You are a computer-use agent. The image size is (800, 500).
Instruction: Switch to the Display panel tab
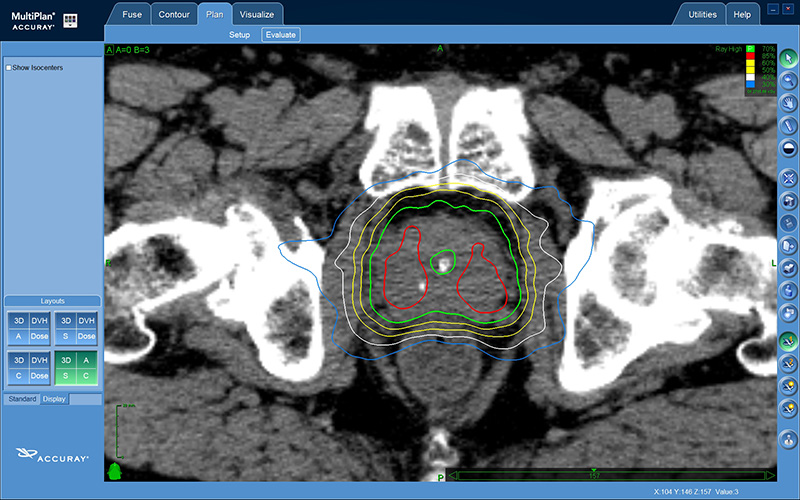coord(54,399)
